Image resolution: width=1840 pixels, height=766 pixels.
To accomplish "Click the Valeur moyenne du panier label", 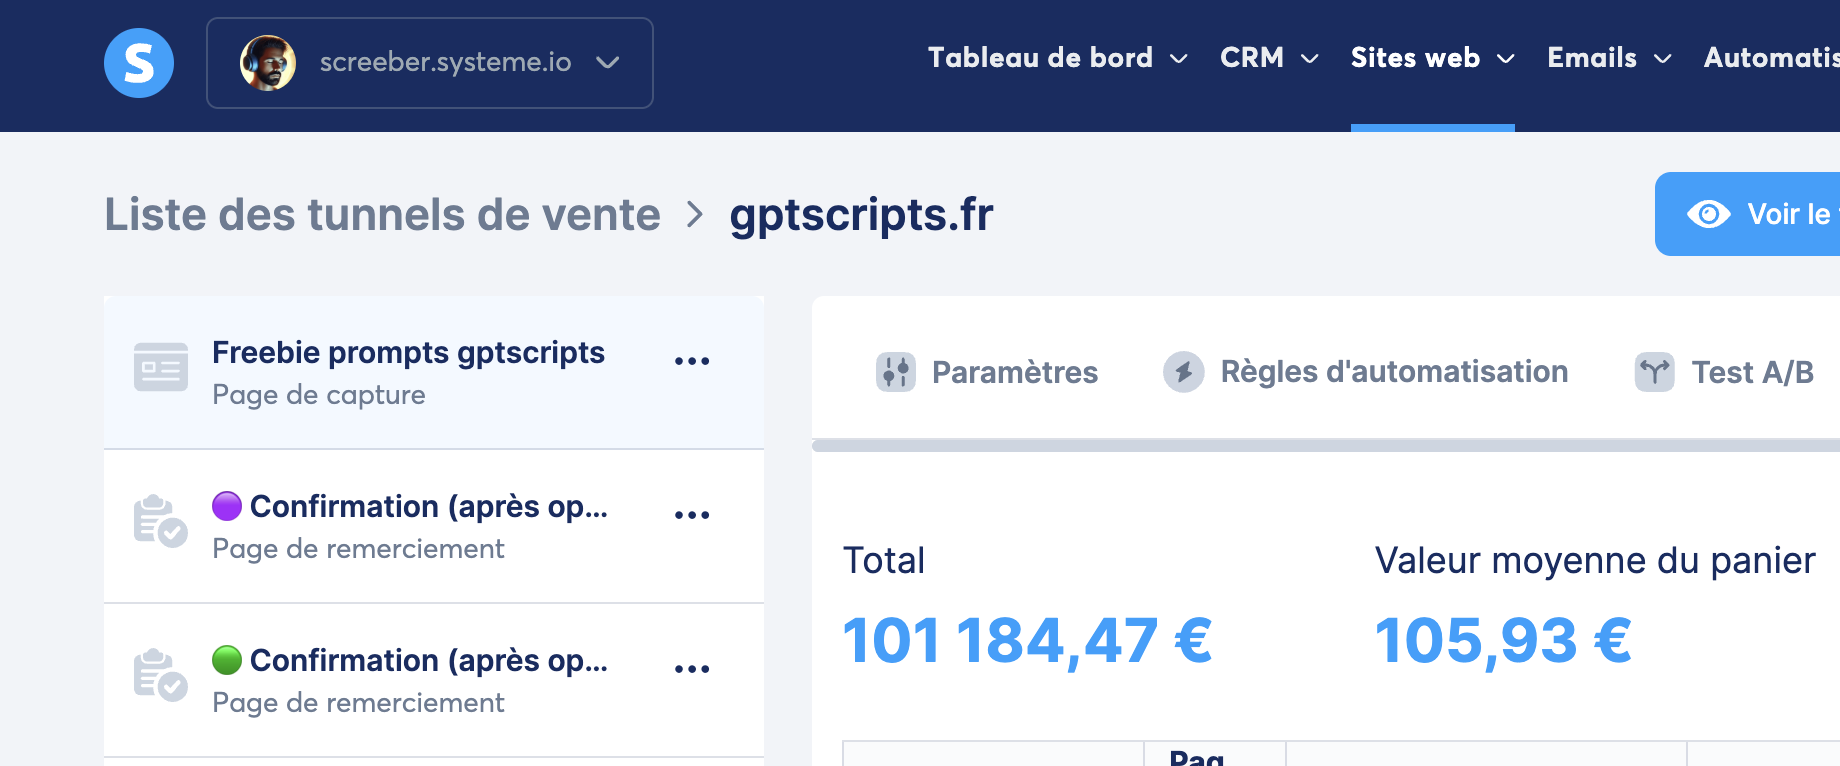I will pos(1595,560).
